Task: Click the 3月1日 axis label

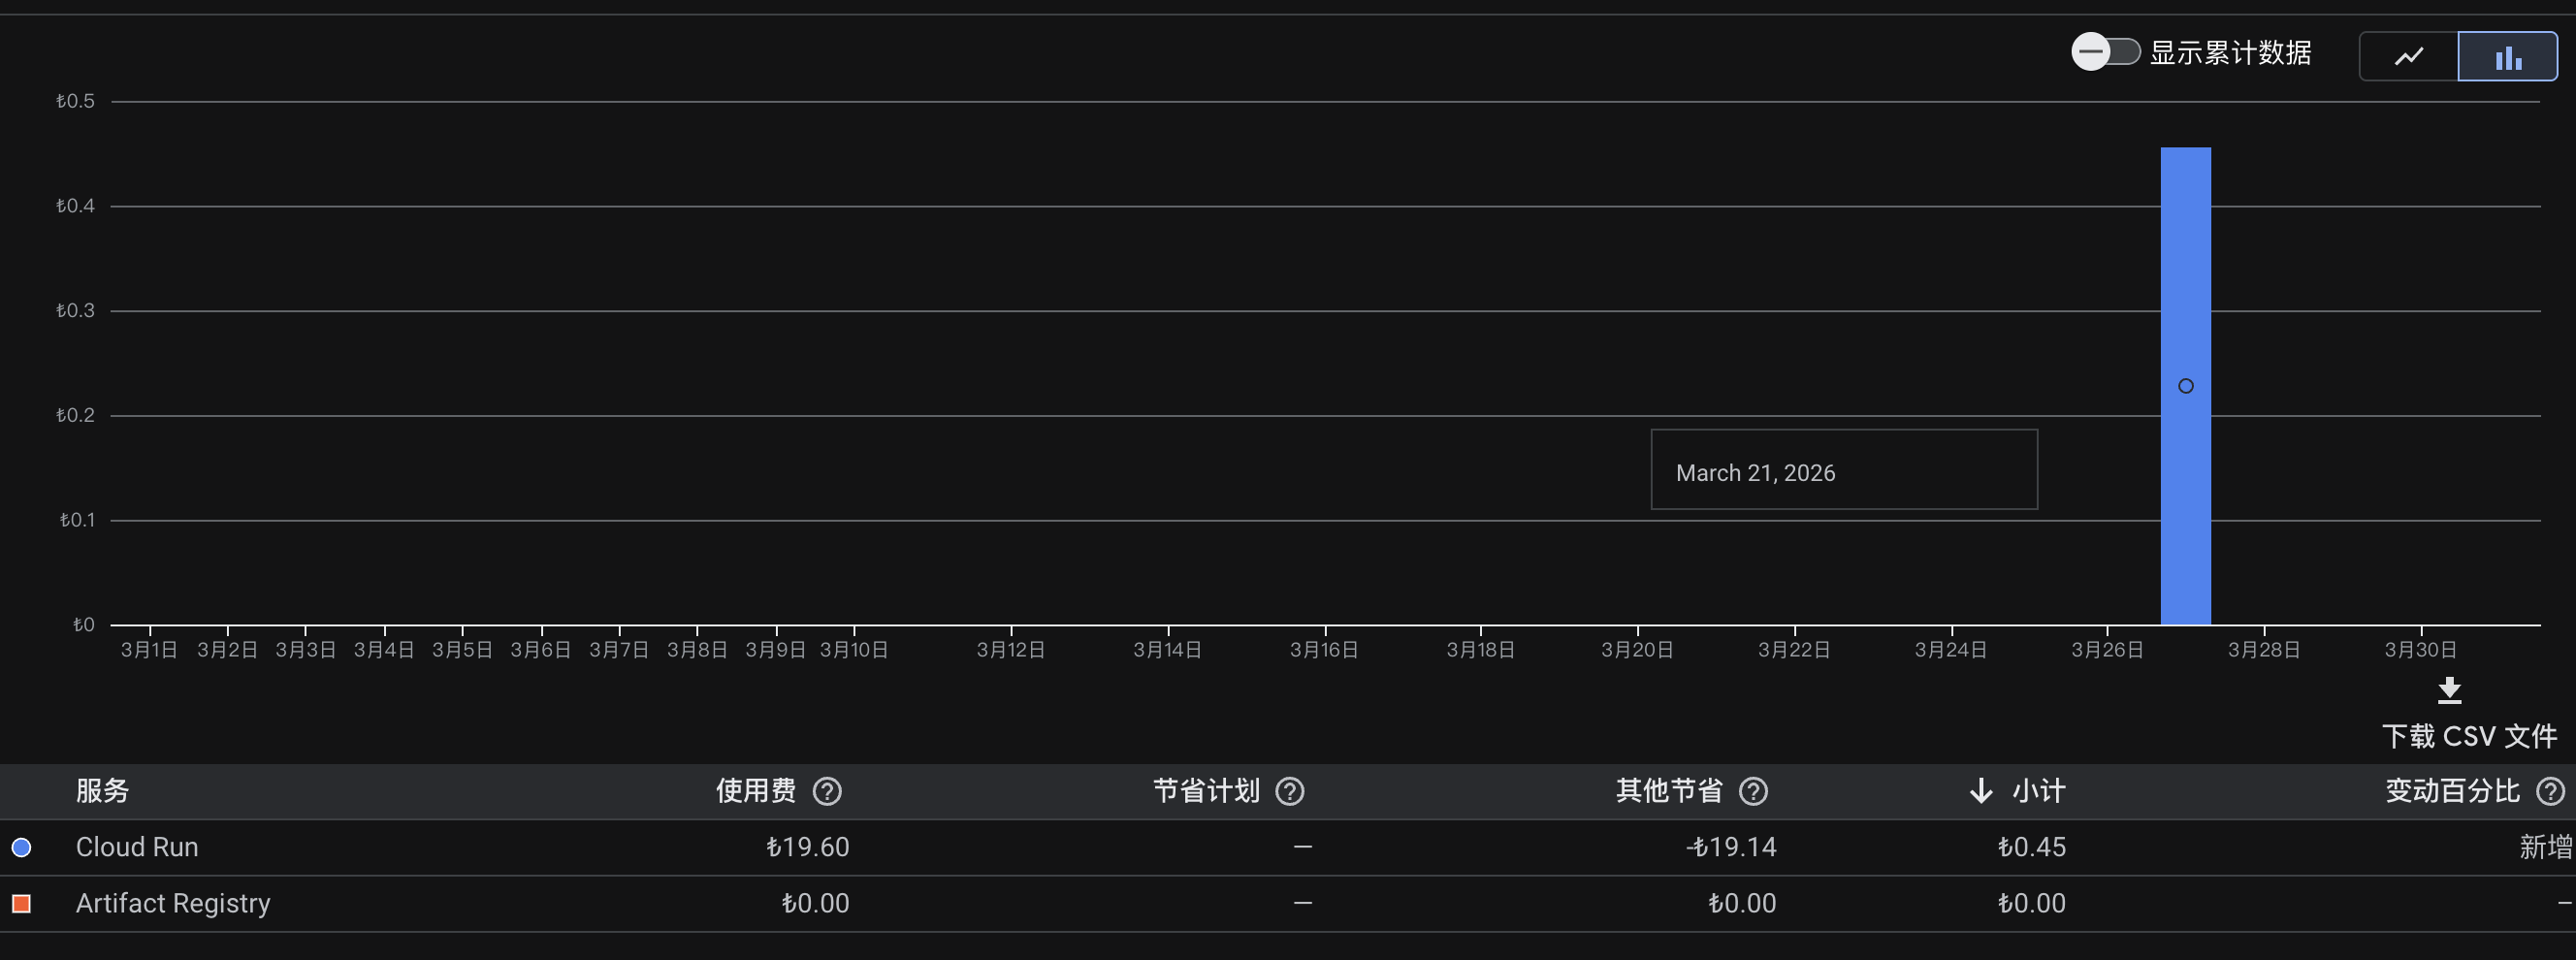Action: tap(149, 650)
